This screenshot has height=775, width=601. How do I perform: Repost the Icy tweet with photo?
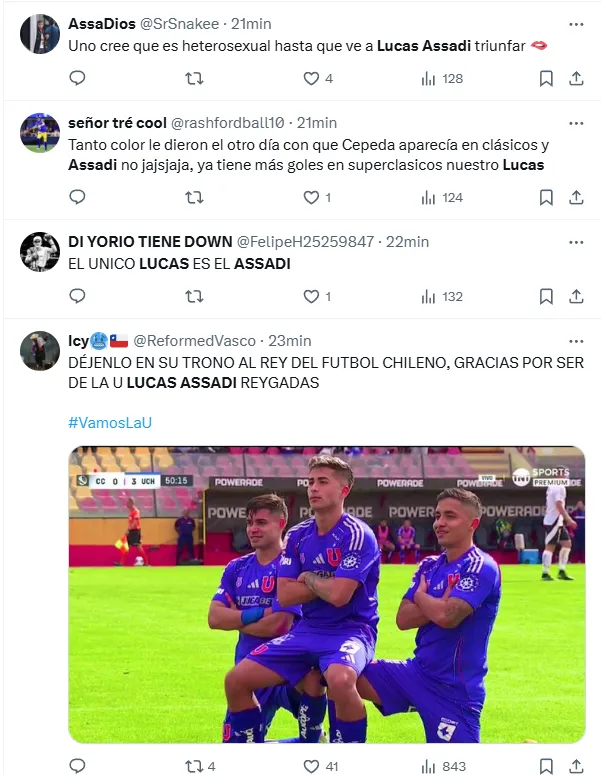point(195,766)
